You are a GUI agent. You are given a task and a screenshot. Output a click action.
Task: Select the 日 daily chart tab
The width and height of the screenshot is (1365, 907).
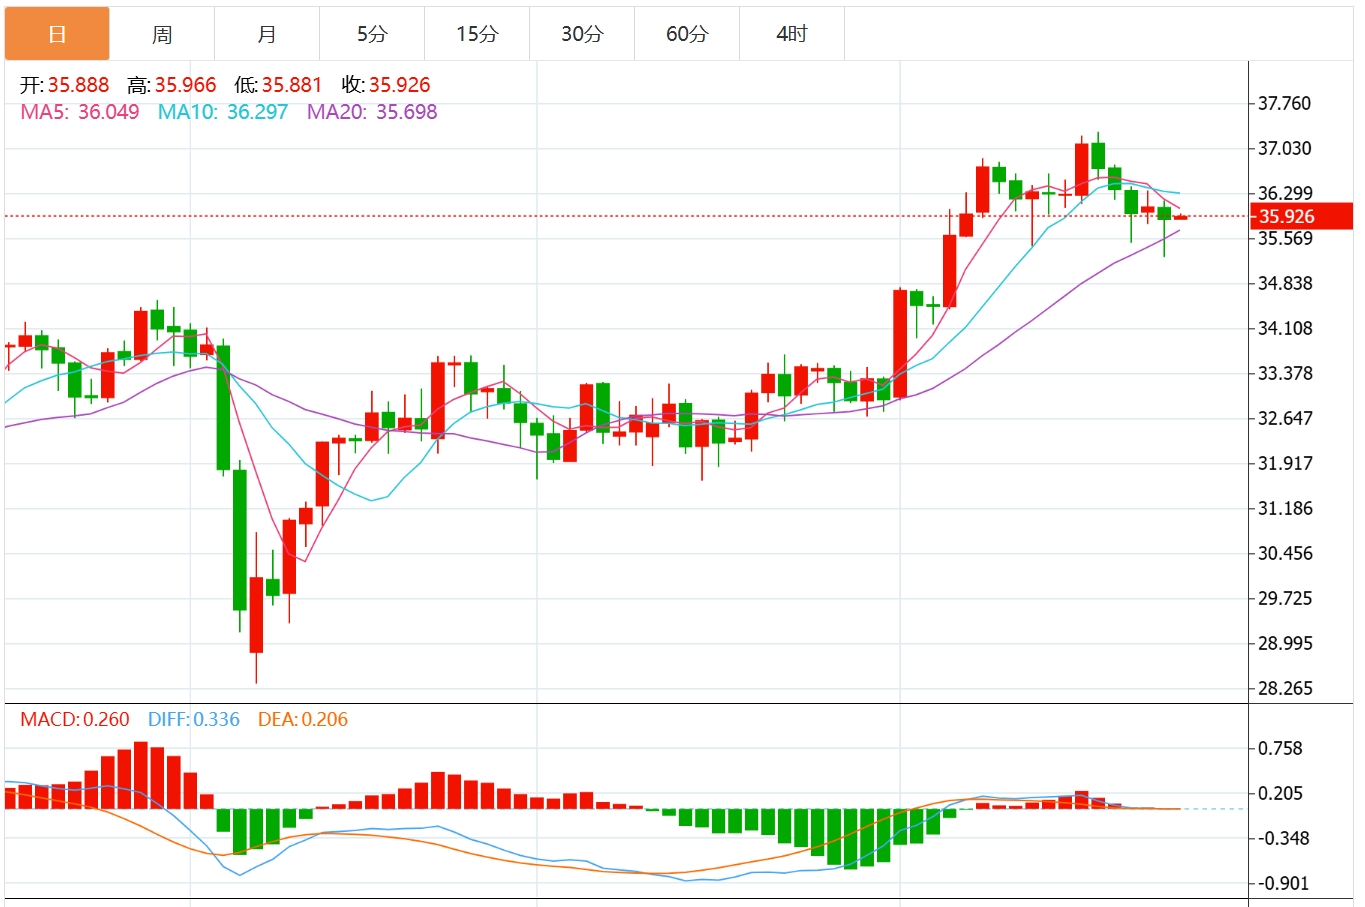pyautogui.click(x=57, y=34)
